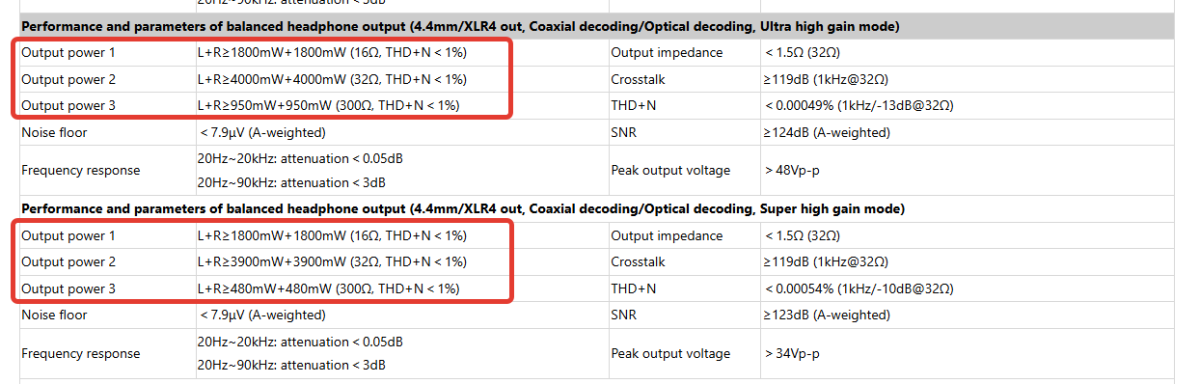Image resolution: width=1200 pixels, height=384 pixels.
Task: Select the 20Hz~90kHz attenuation line in Ultra section
Action: coord(292,182)
